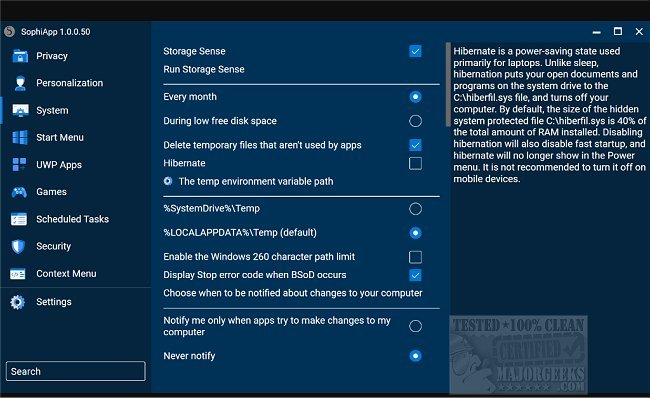Go to the Start Menu section
The height and width of the screenshot is (398, 650).
[60, 137]
